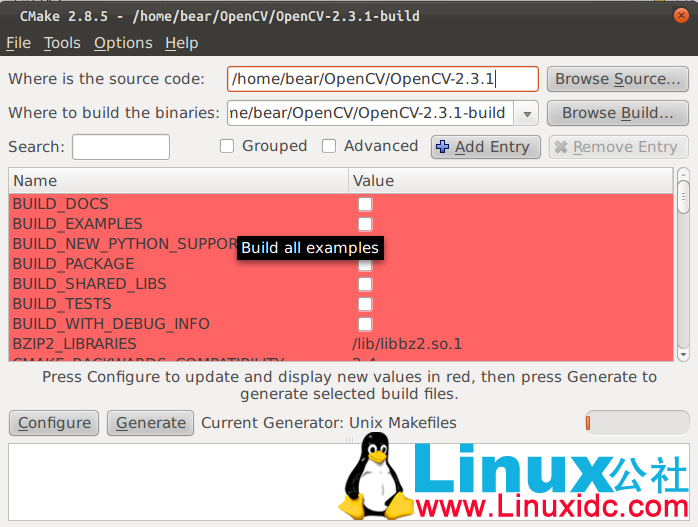
Task: Select the BUILD_DOCS entry name
Action: coord(61,204)
